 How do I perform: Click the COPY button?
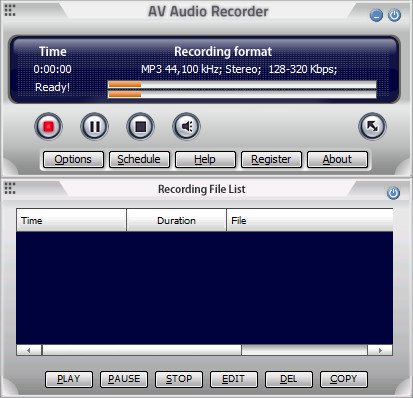pyautogui.click(x=344, y=379)
